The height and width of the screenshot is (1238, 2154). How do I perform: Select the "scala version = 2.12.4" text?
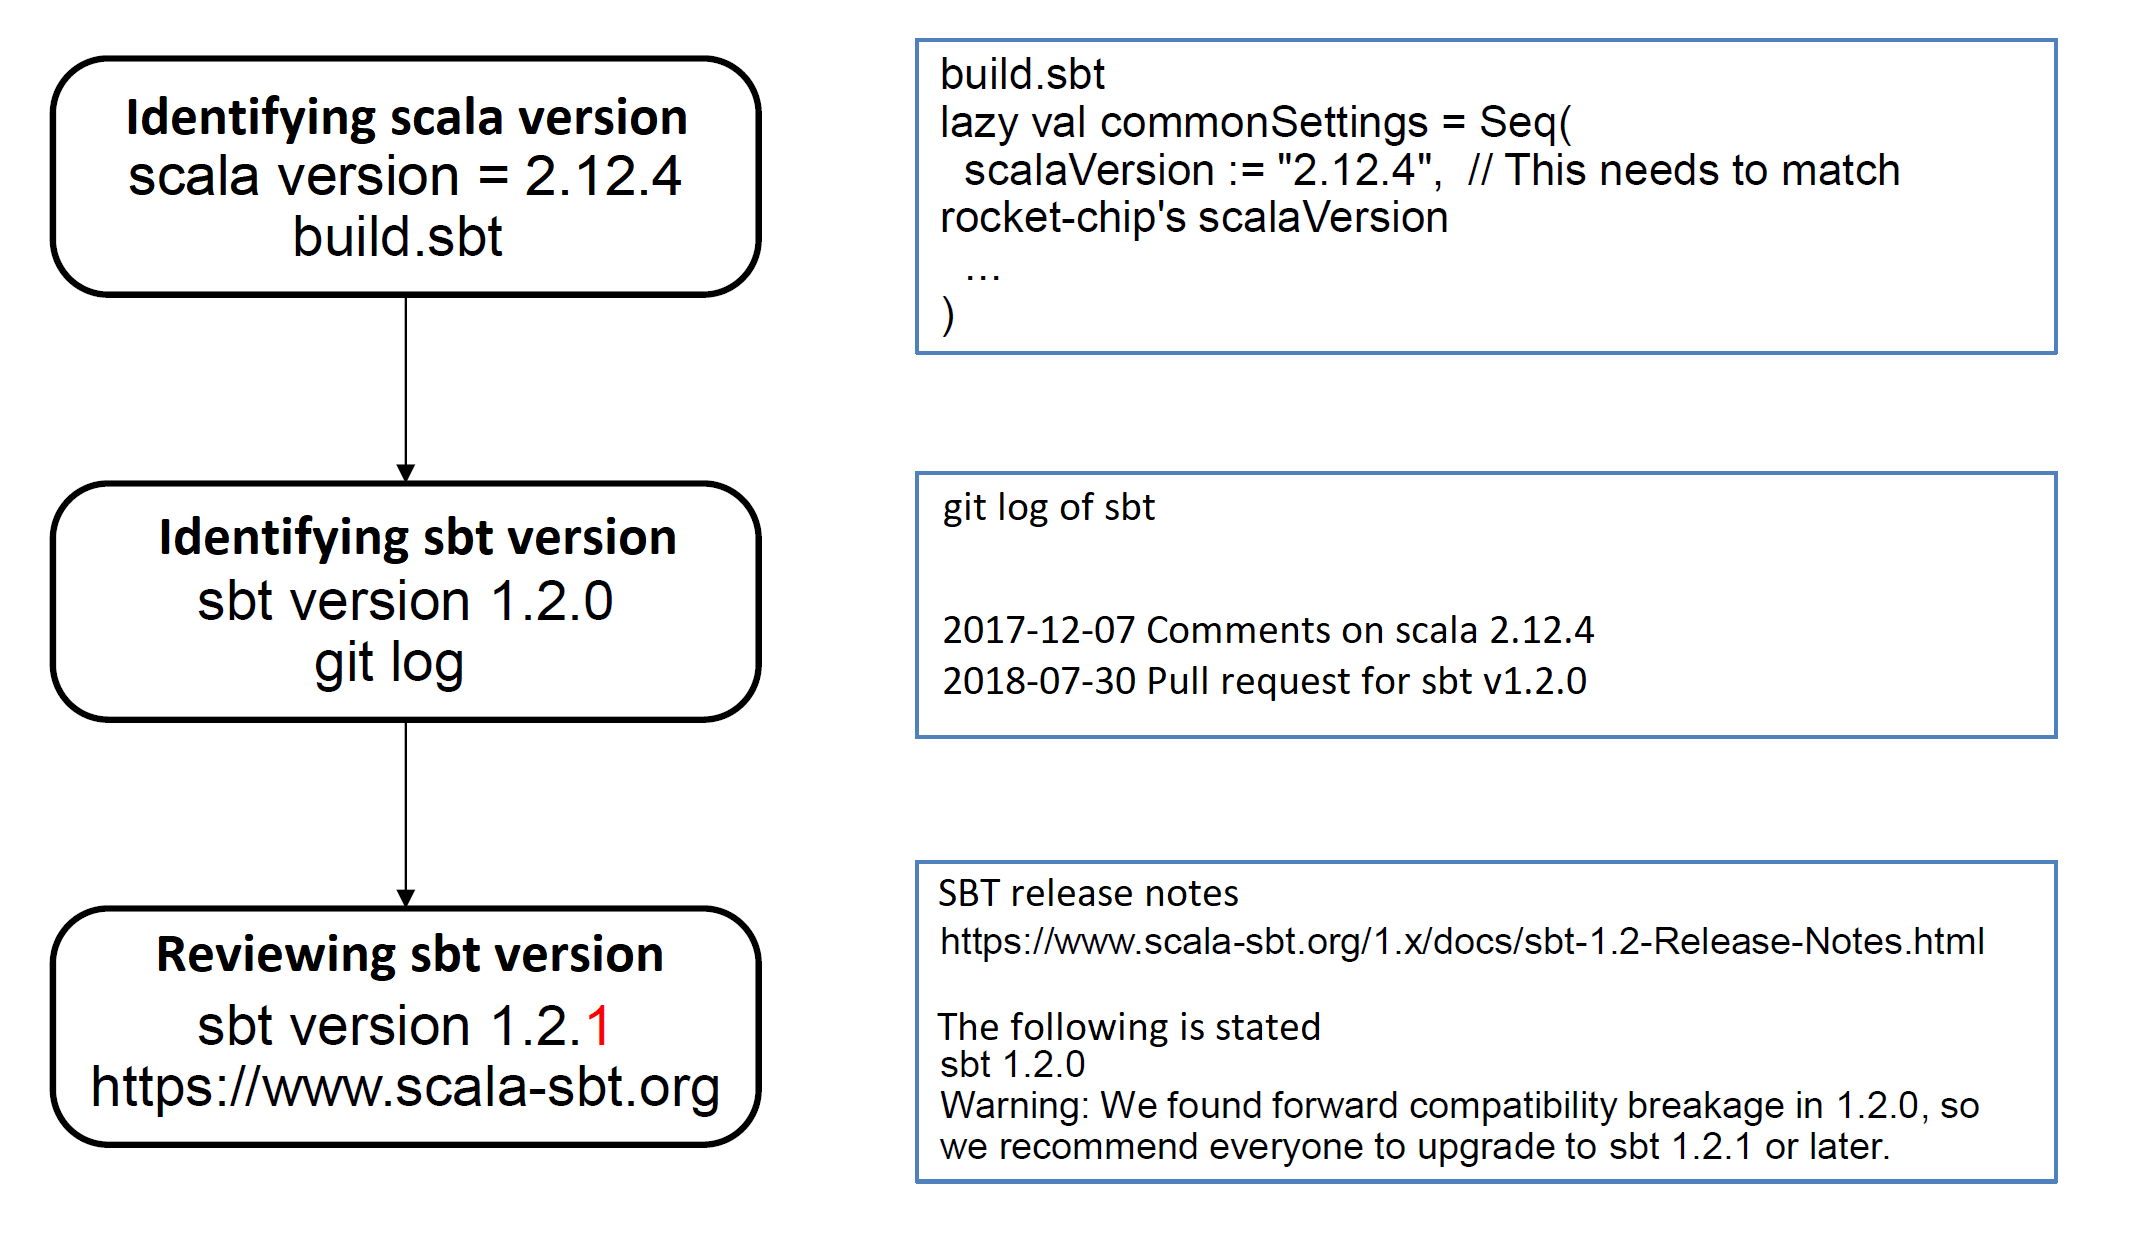(405, 177)
